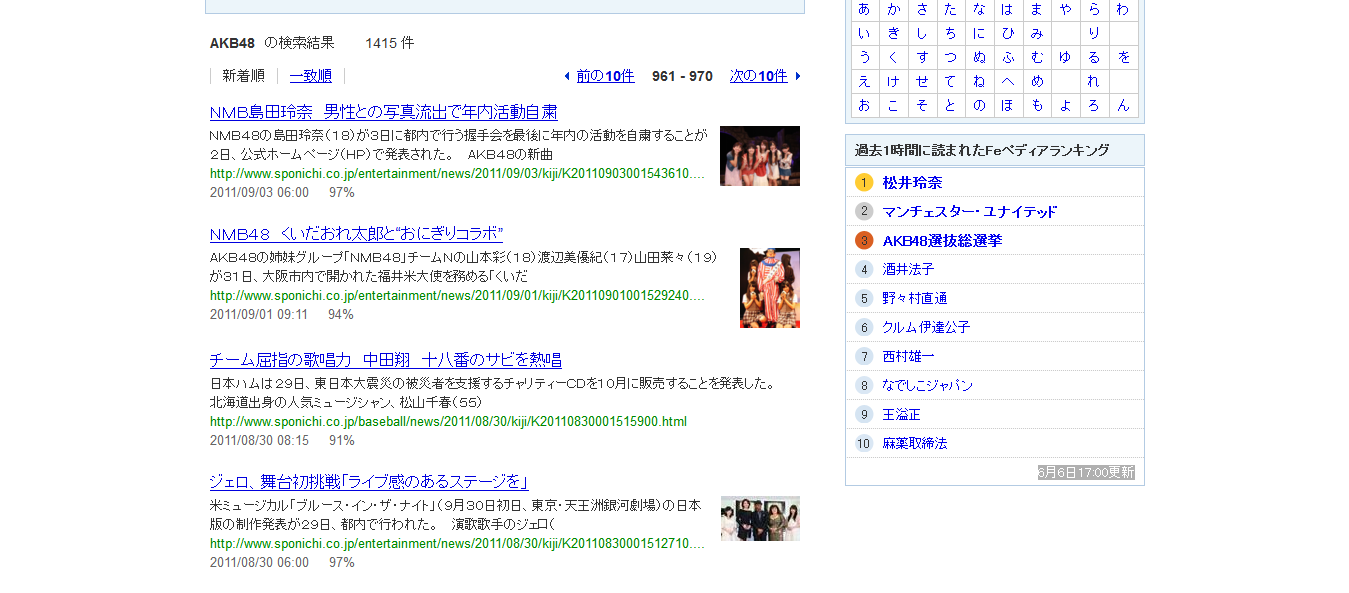
Task: Open ranking entry AKB48選抜総選挙
Action: (x=942, y=240)
